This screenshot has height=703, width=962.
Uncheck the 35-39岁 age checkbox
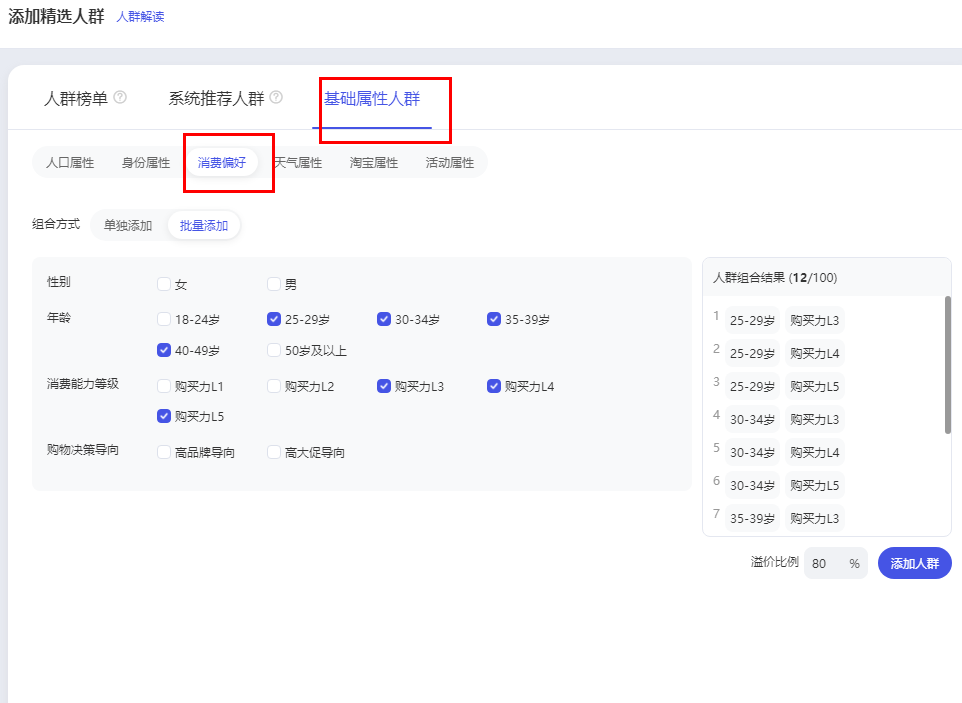pyautogui.click(x=494, y=320)
